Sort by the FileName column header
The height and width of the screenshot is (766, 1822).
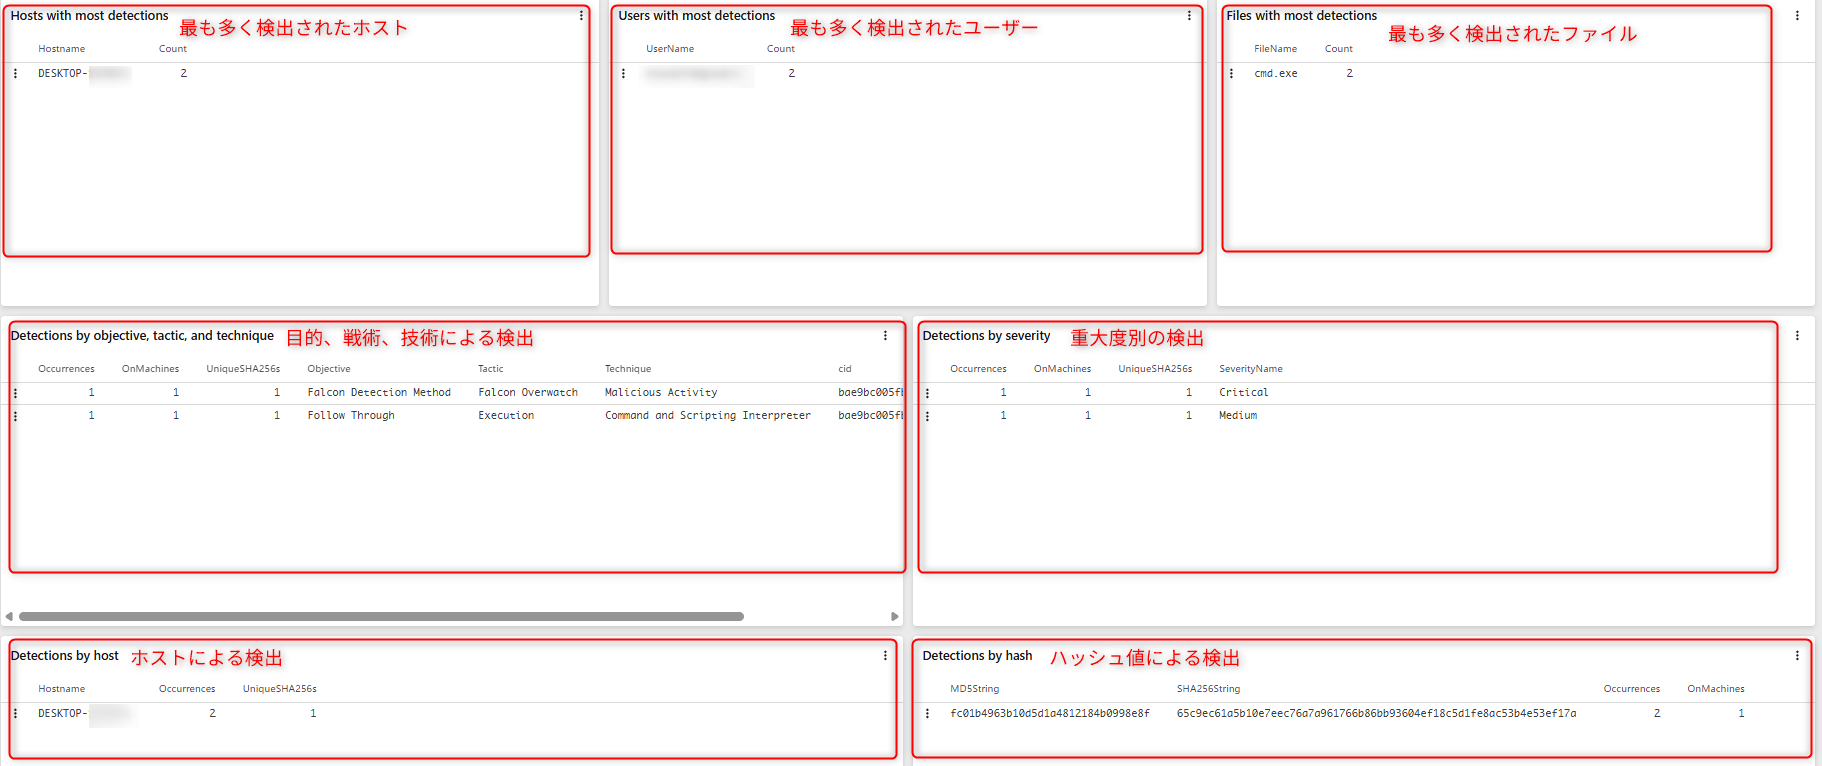point(1275,49)
